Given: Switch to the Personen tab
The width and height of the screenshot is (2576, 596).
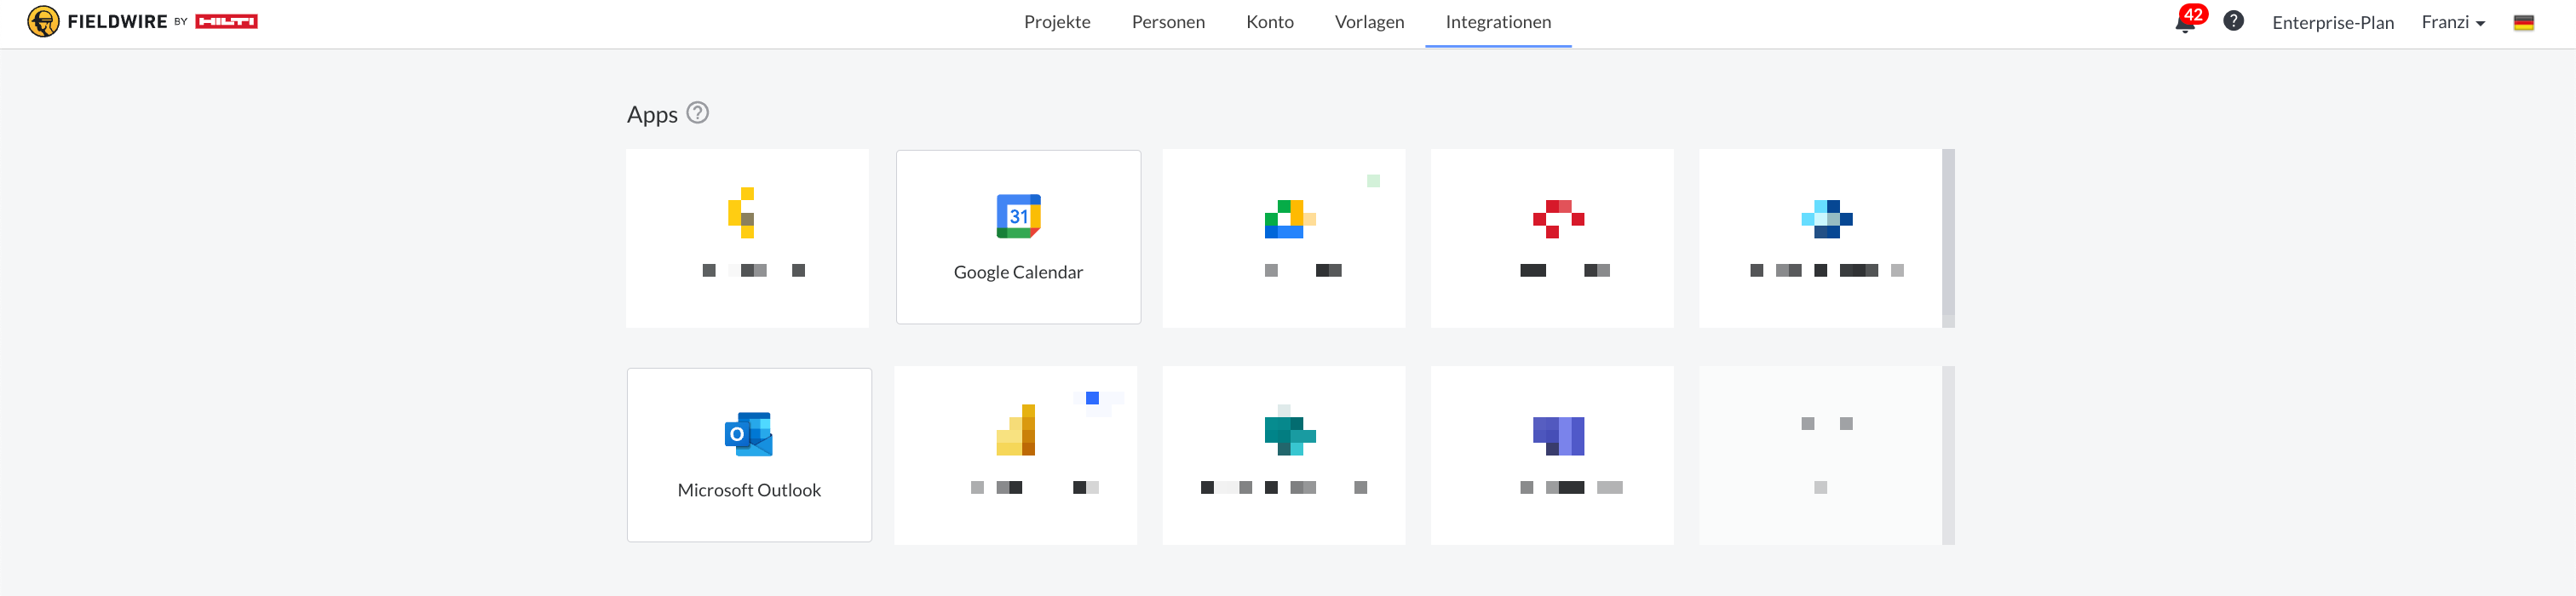Looking at the screenshot, I should (x=1168, y=22).
